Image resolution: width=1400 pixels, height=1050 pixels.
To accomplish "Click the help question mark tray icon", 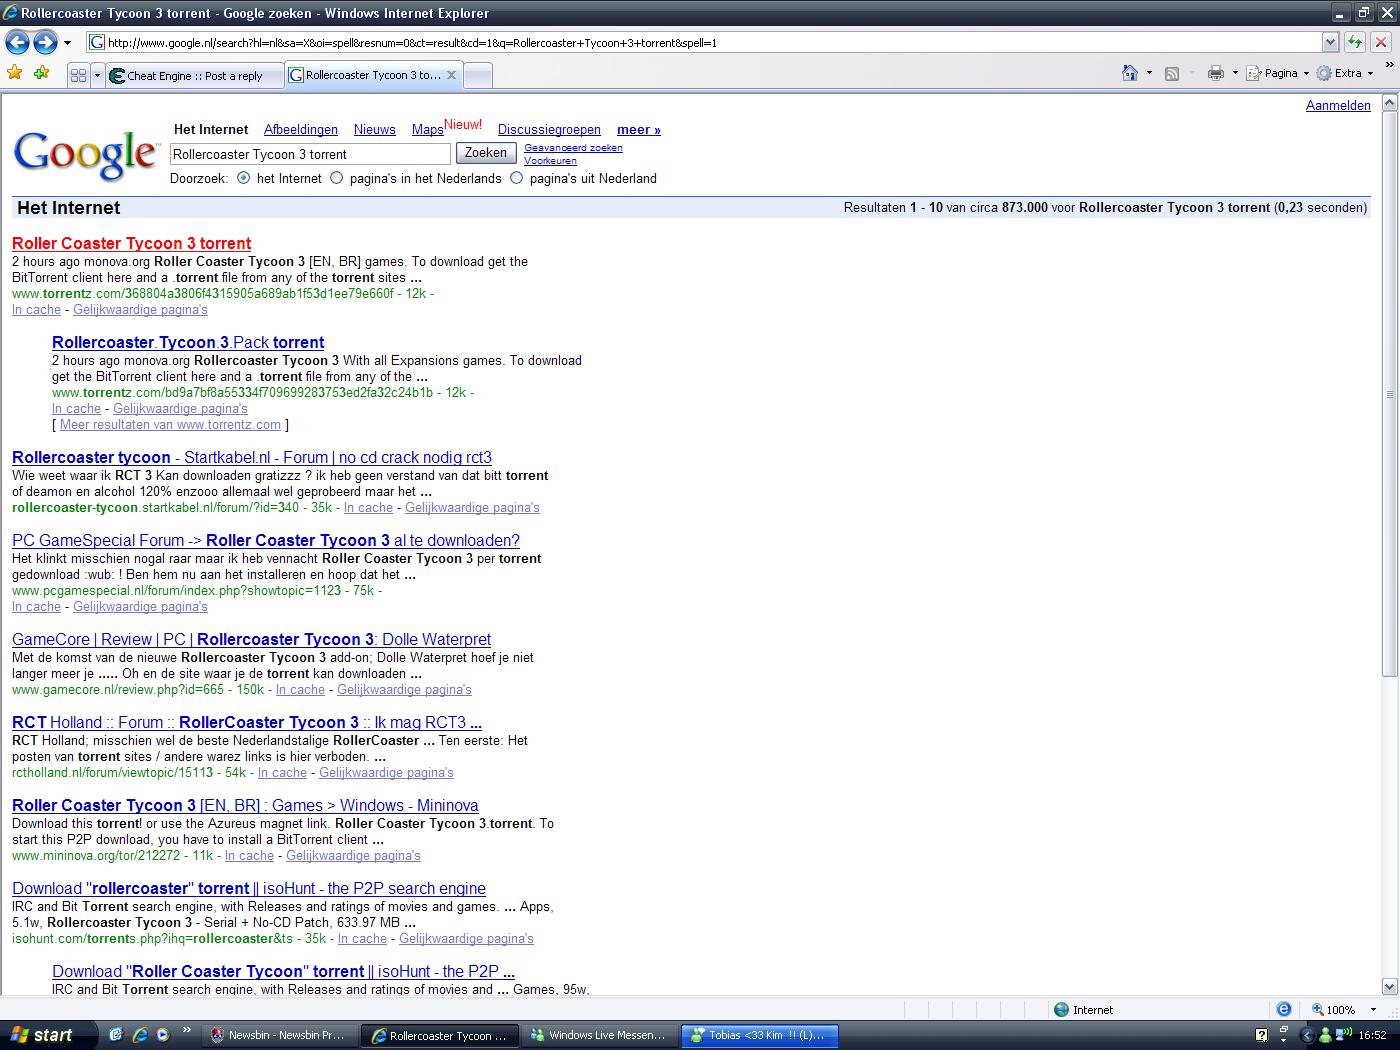I will coord(1262,1035).
